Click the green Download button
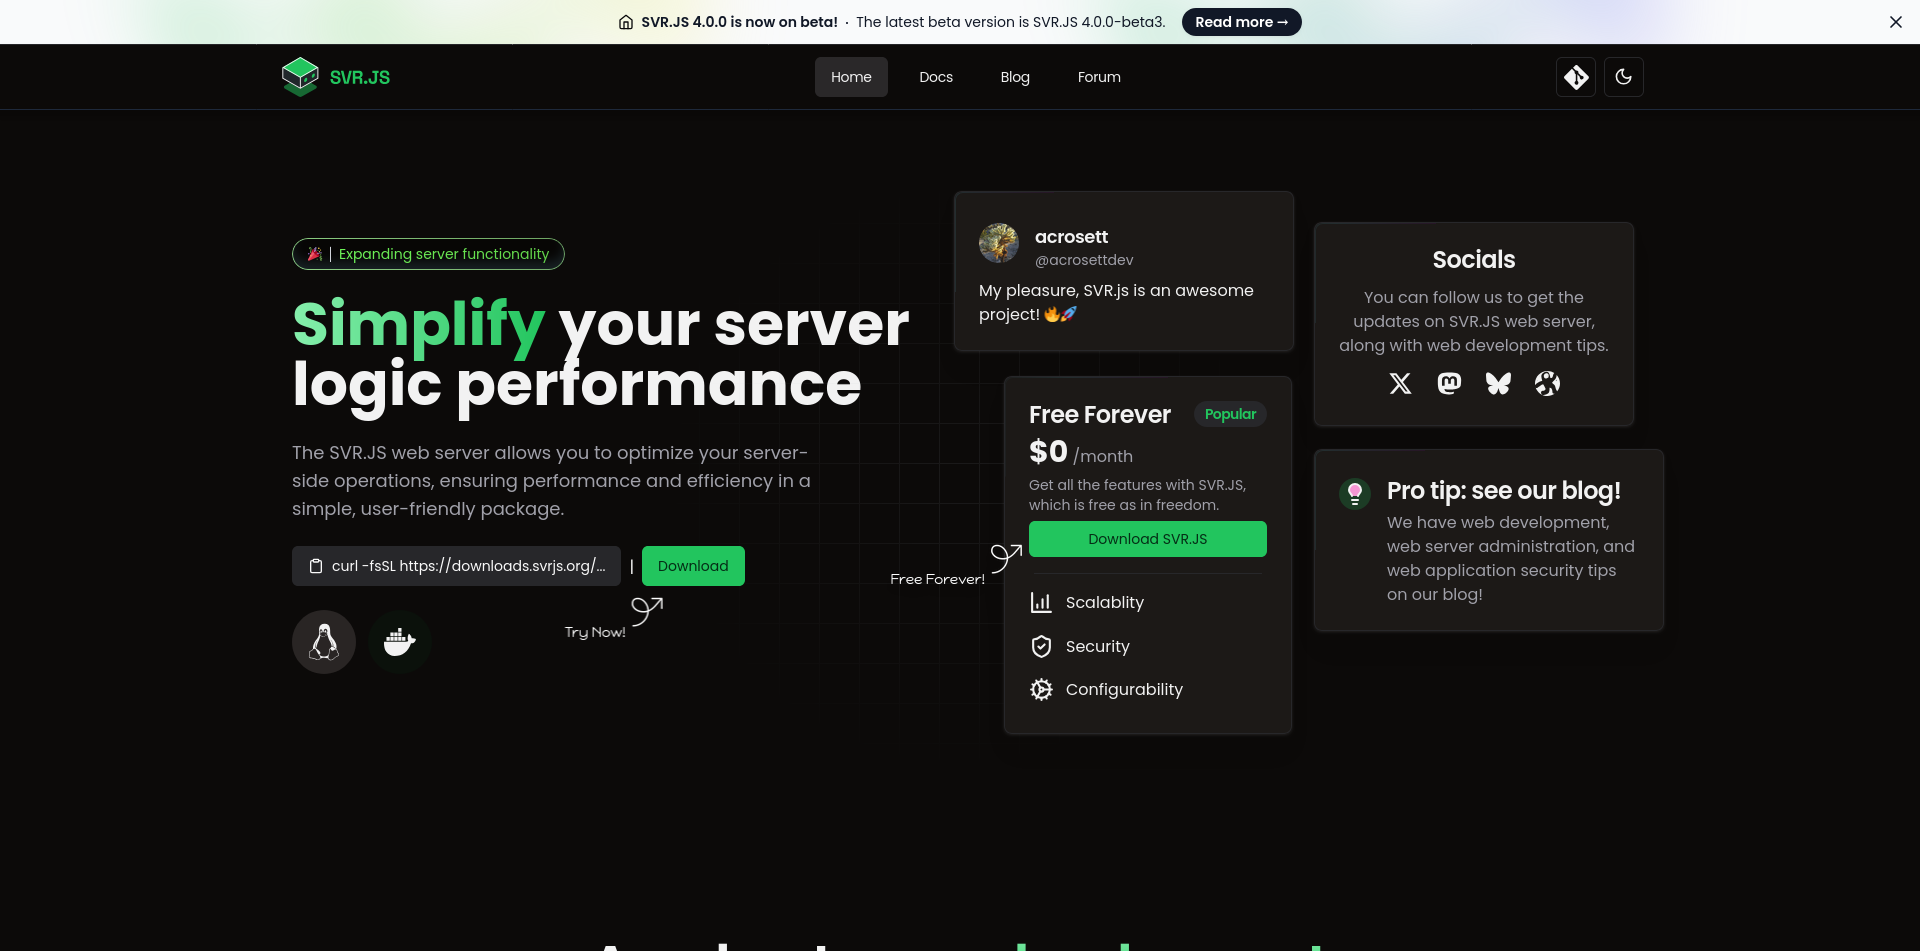The height and width of the screenshot is (951, 1920). (693, 566)
